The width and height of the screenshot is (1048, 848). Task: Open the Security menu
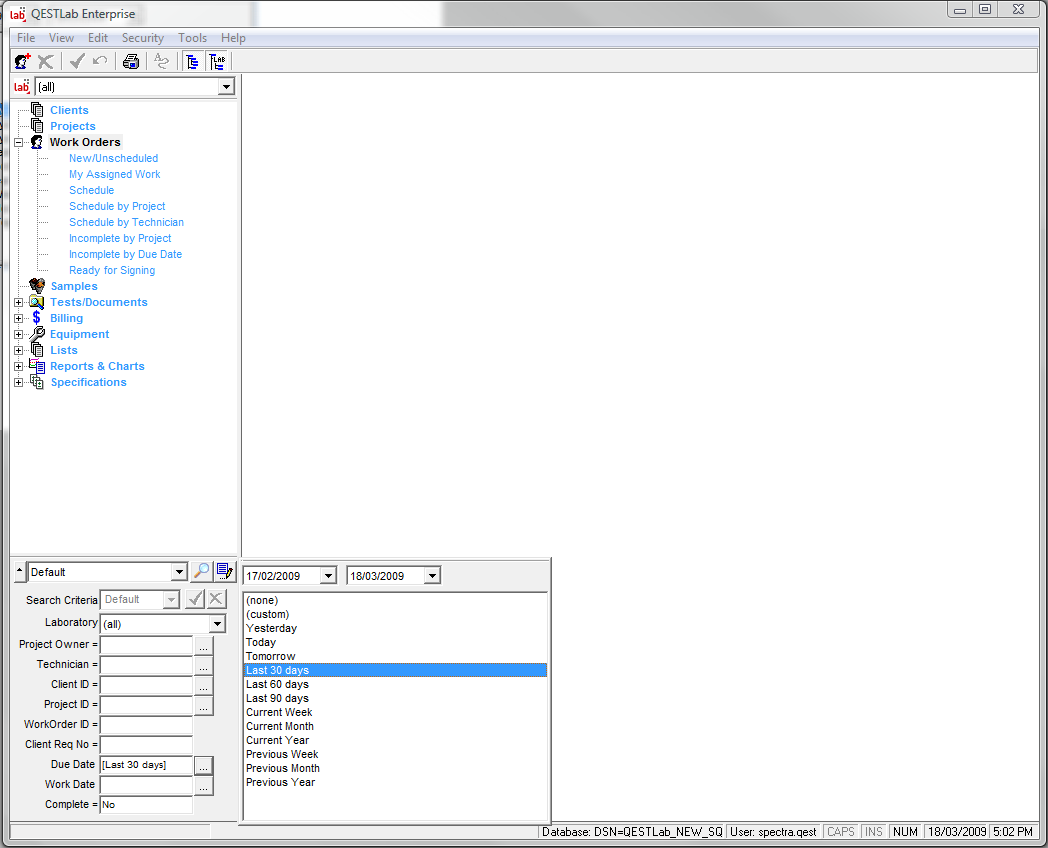tap(142, 38)
